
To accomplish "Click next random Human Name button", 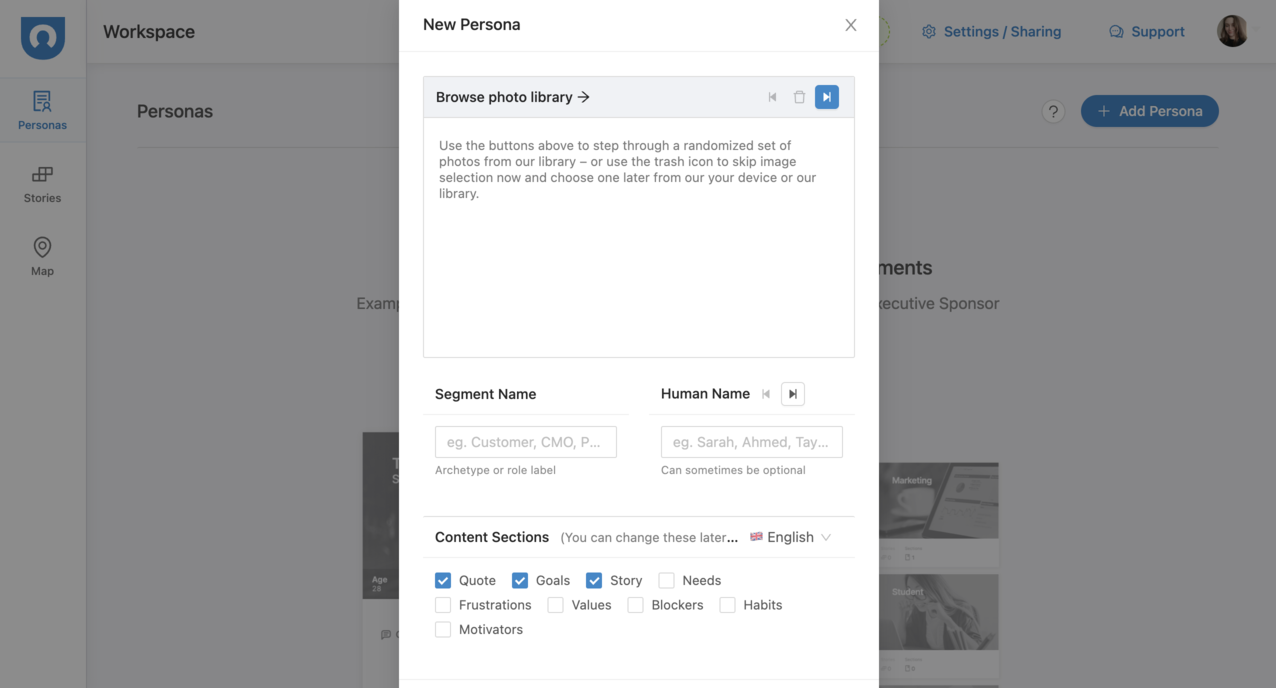I will point(792,394).
